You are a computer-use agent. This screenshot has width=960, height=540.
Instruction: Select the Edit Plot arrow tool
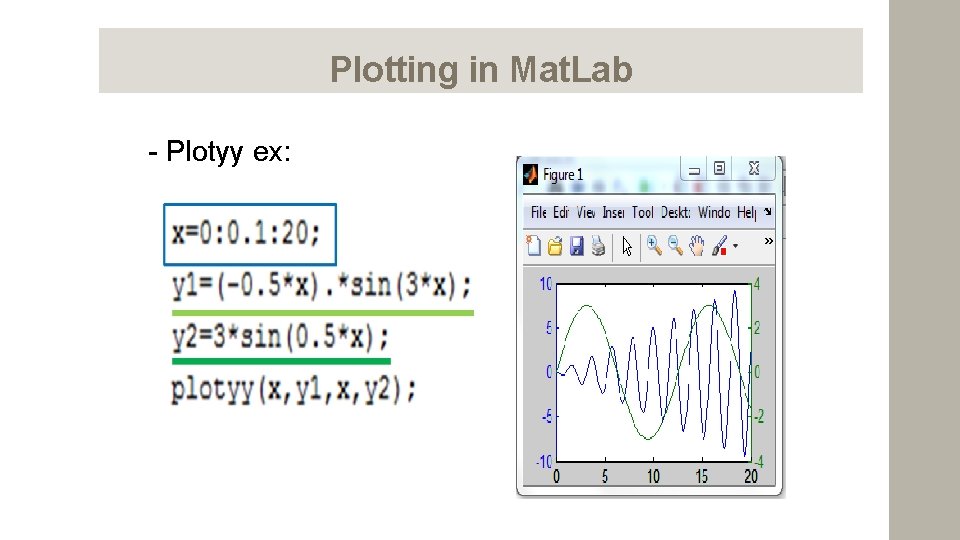(627, 246)
